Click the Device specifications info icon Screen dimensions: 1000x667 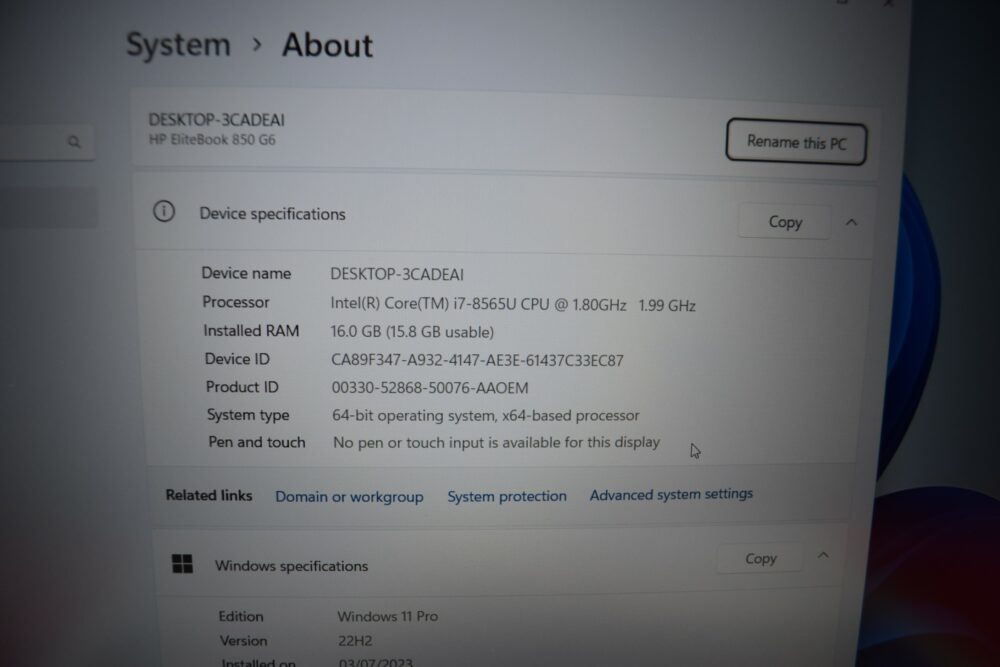tap(164, 211)
